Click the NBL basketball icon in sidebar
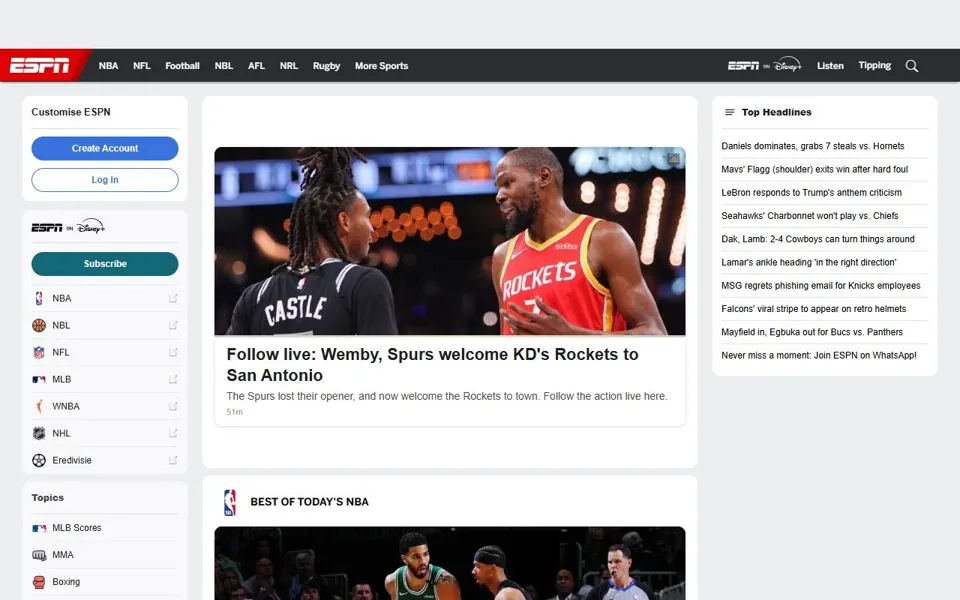The image size is (960, 600). click(39, 325)
